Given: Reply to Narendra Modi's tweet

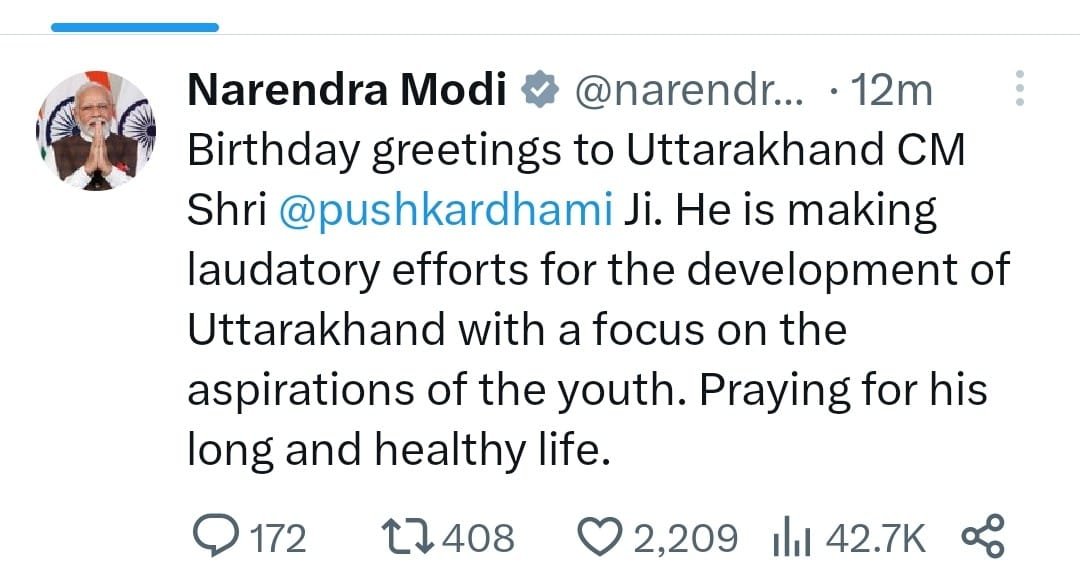Looking at the screenshot, I should (212, 538).
